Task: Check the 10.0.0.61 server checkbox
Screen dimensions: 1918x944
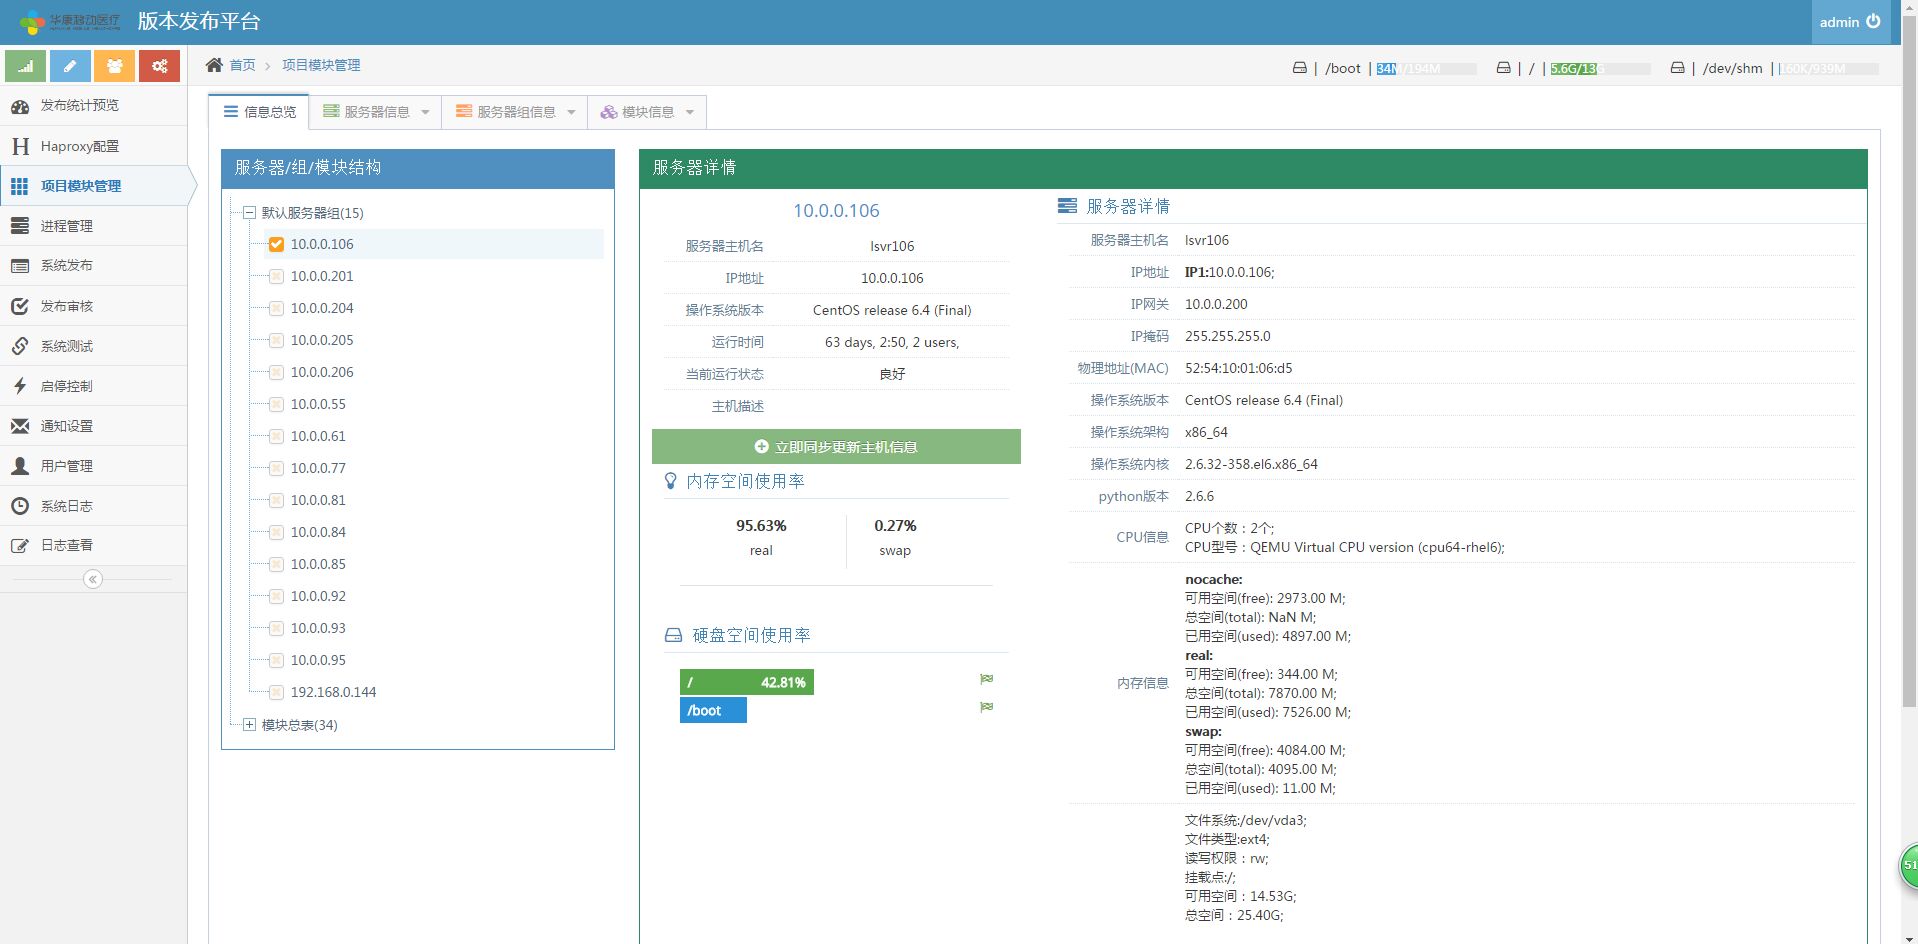Action: tap(277, 436)
